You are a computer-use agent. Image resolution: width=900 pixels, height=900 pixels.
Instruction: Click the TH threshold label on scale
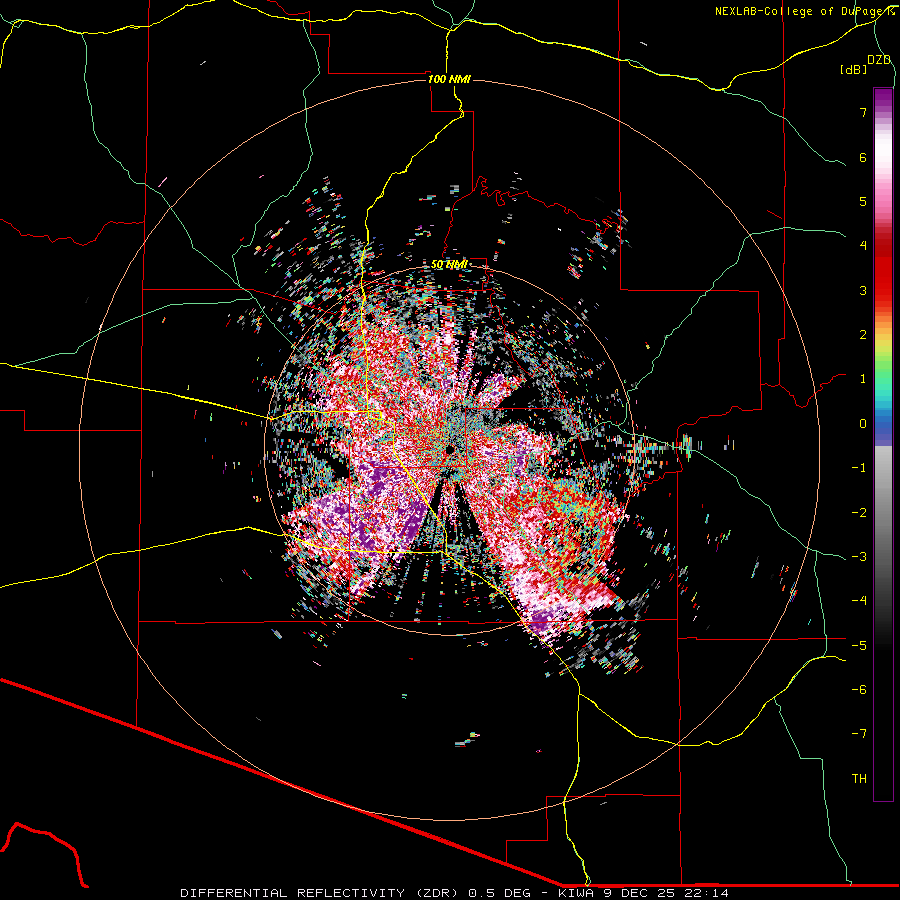[x=859, y=779]
